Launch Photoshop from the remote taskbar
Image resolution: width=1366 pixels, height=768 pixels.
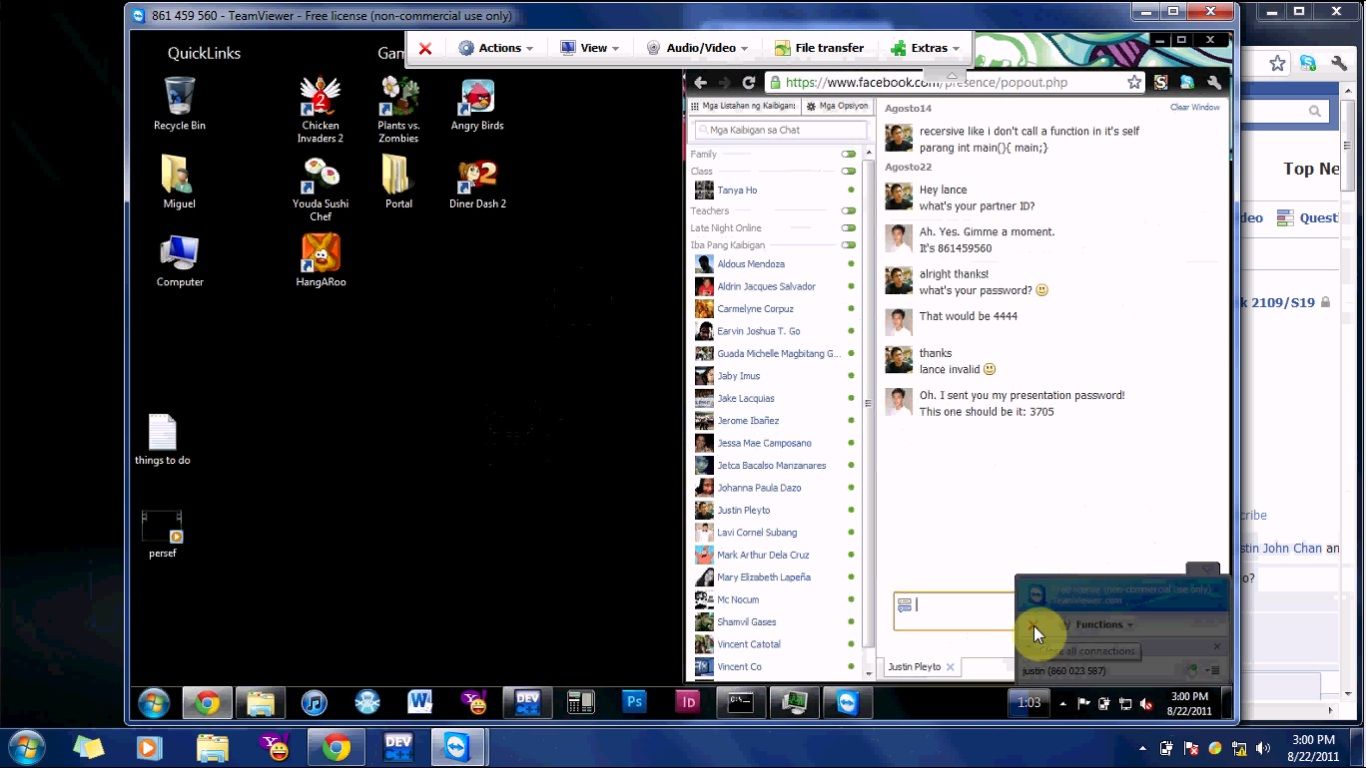pyautogui.click(x=633, y=703)
